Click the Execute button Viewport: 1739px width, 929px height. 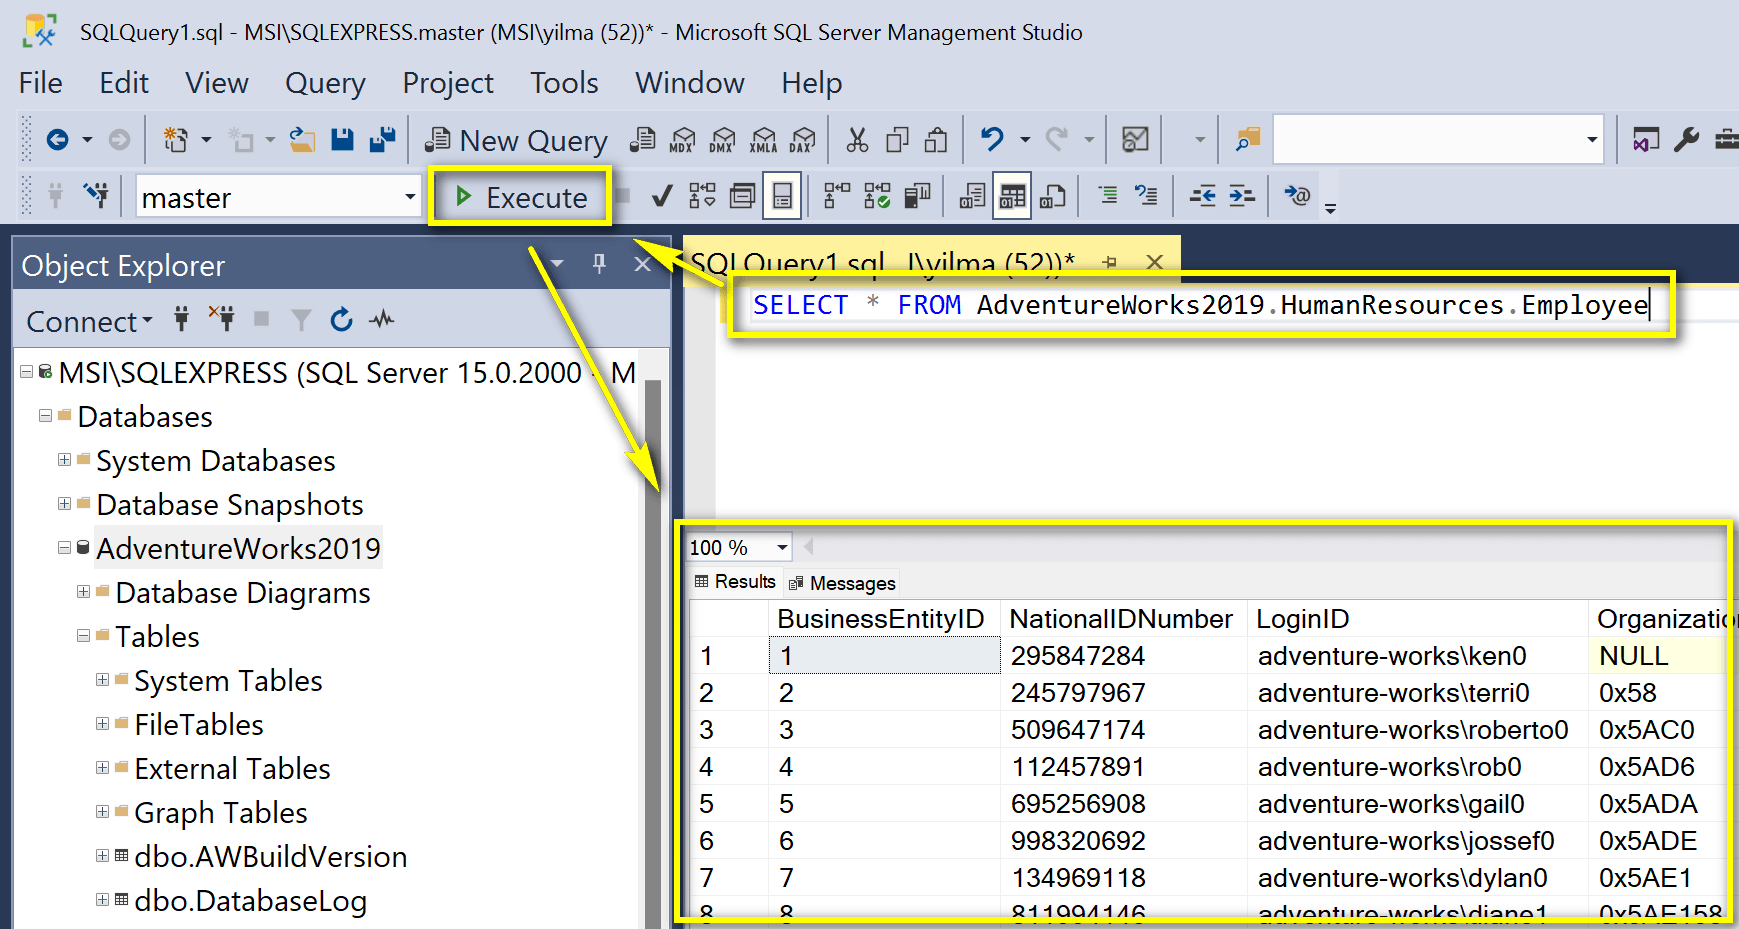[x=521, y=197]
